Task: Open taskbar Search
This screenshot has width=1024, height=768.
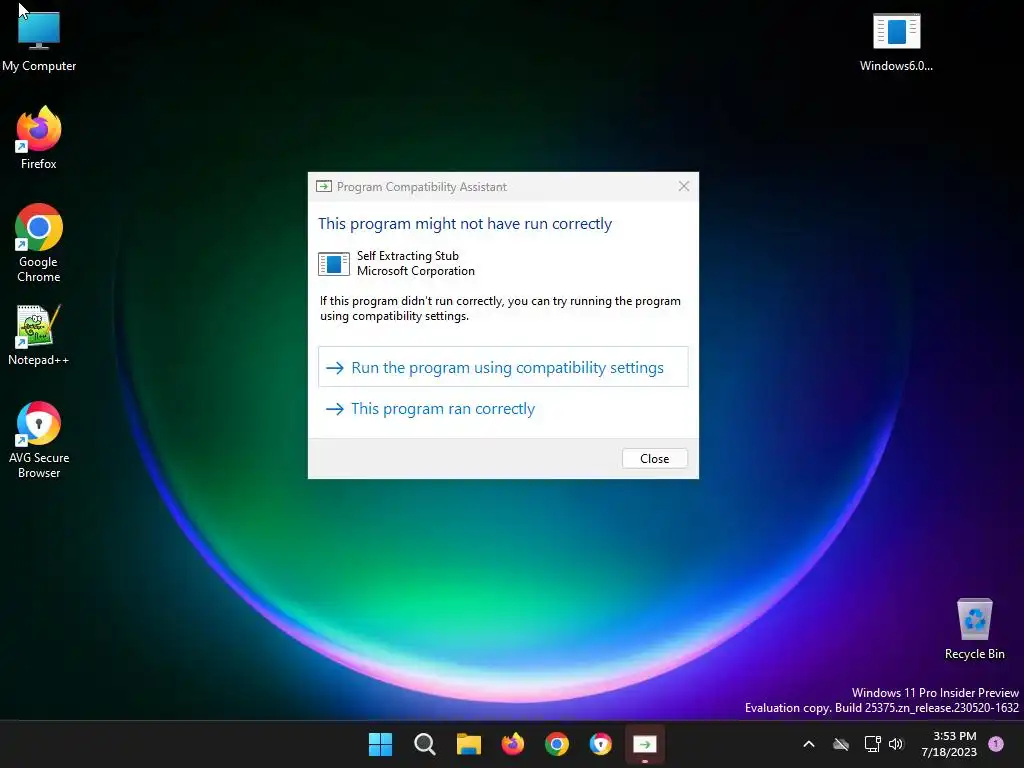Action: (424, 744)
